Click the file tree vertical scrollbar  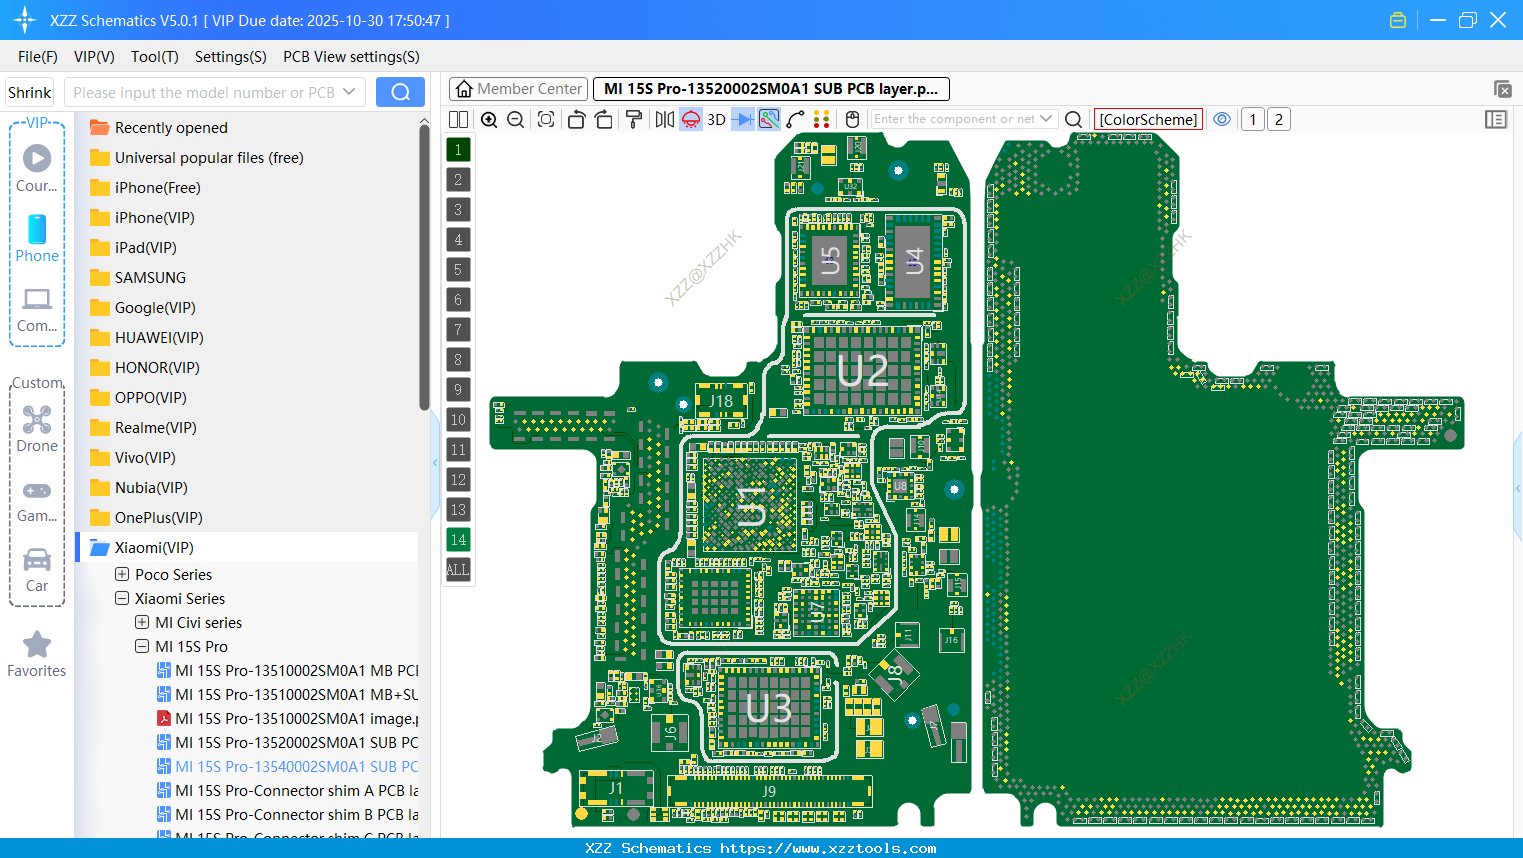(424, 267)
